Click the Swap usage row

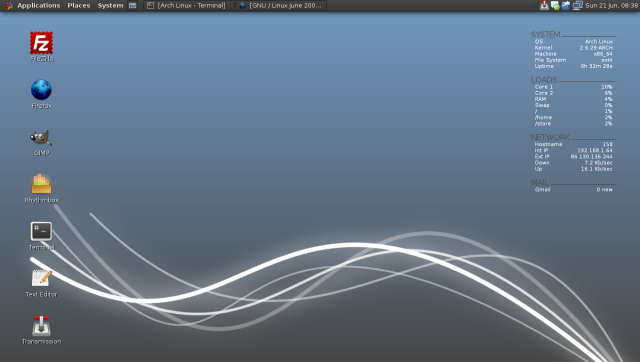coord(573,105)
